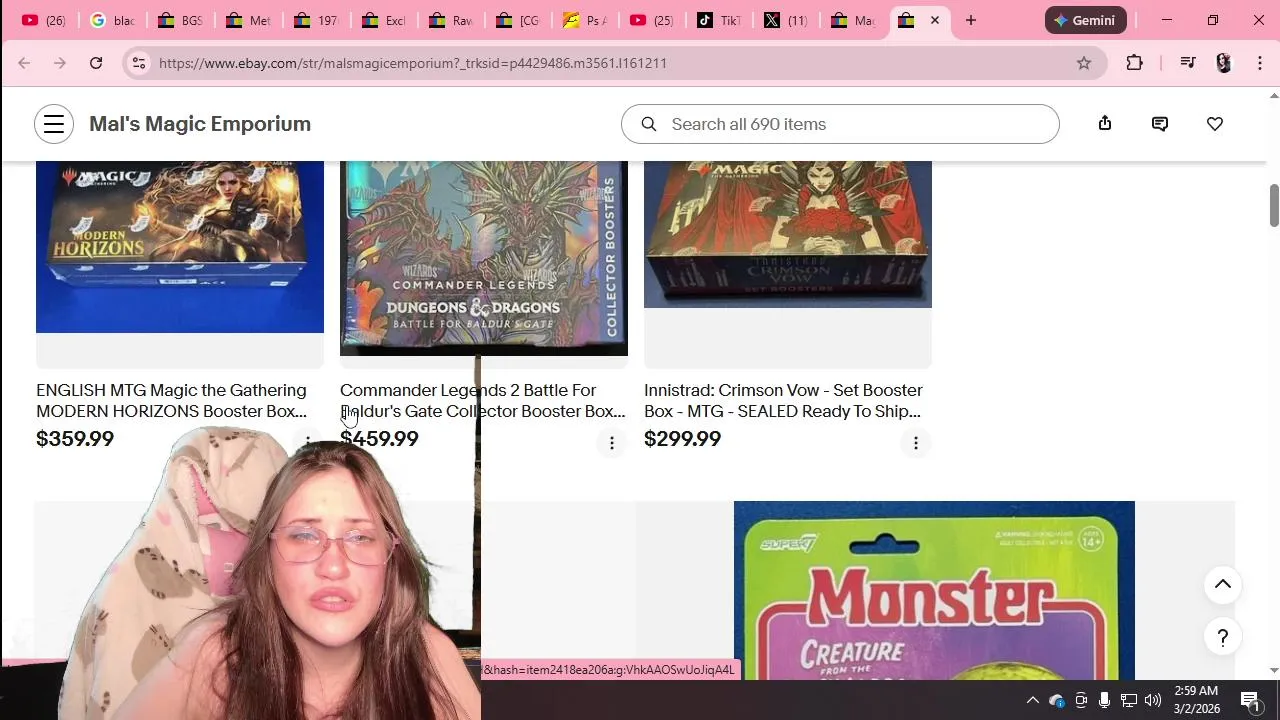Viewport: 1280px width, 720px height.
Task: Open options for Commander Legends listing
Action: 612,443
